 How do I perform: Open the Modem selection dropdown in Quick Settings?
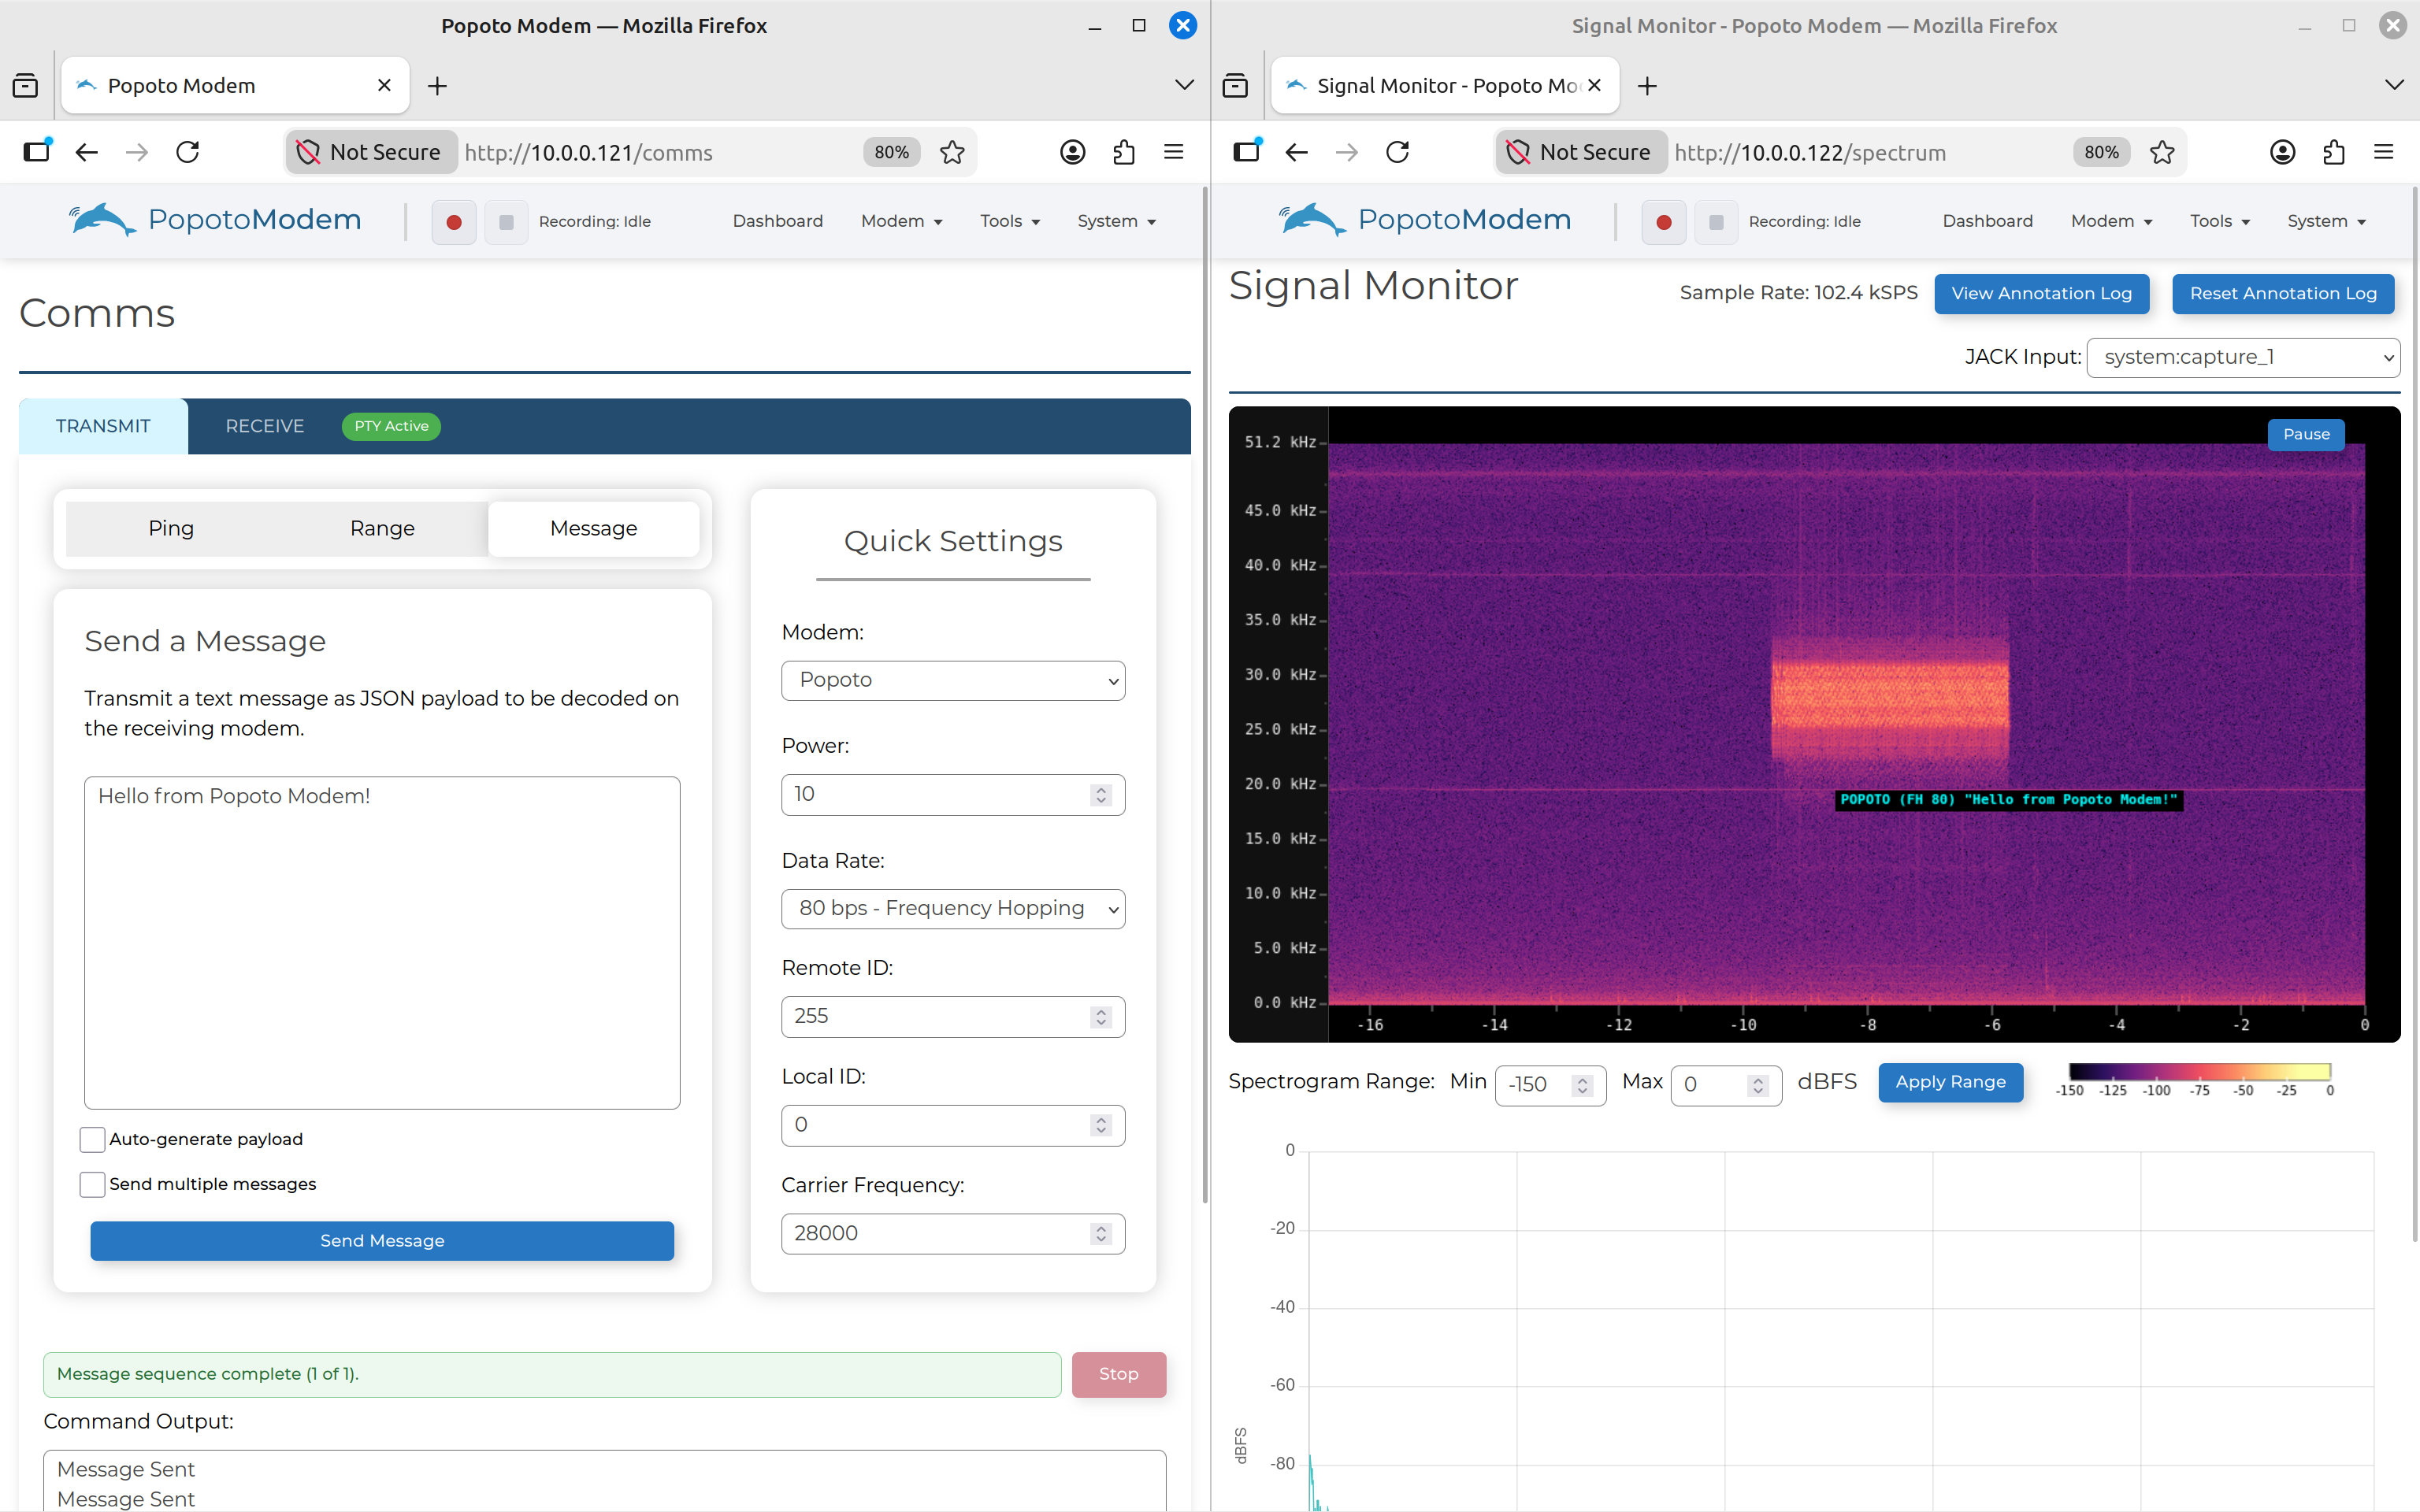click(953, 681)
